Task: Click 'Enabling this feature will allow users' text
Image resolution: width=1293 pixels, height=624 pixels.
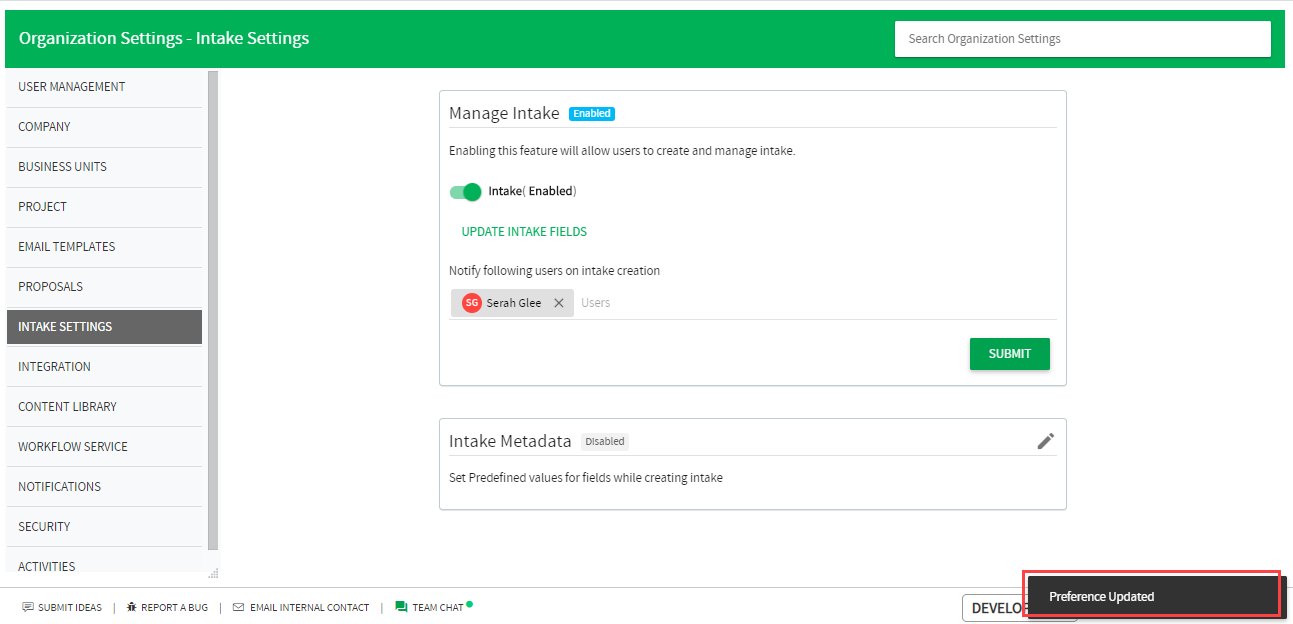Action: (x=622, y=151)
